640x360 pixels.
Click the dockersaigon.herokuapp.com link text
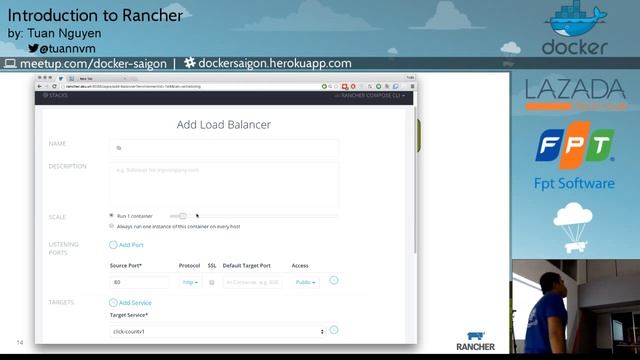275,63
